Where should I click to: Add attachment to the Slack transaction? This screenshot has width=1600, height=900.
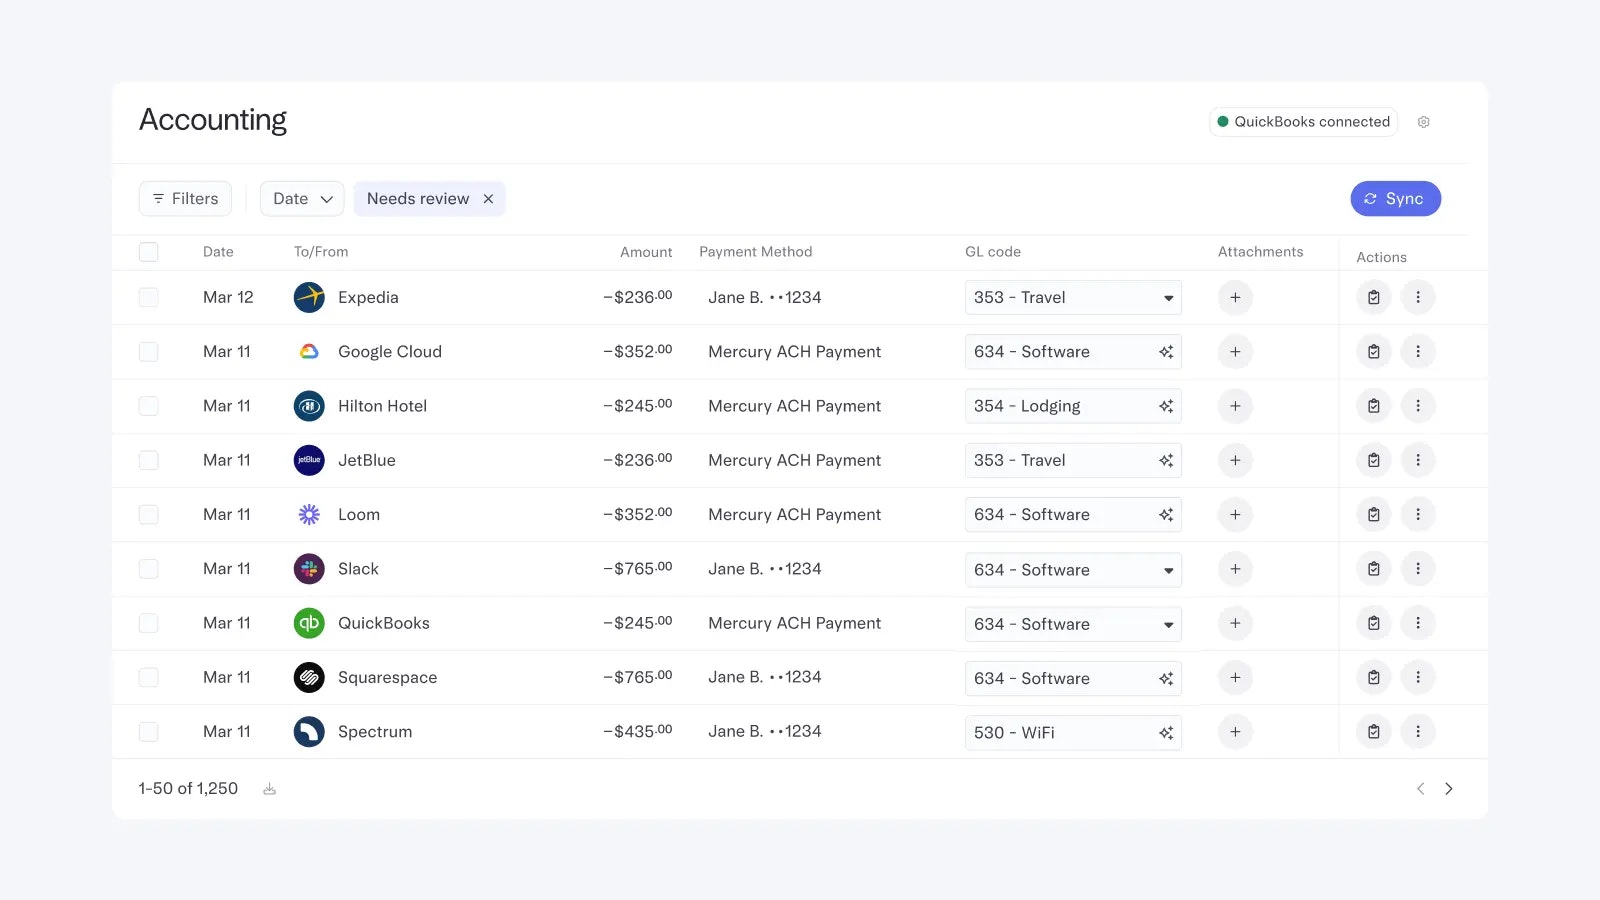coord(1235,569)
